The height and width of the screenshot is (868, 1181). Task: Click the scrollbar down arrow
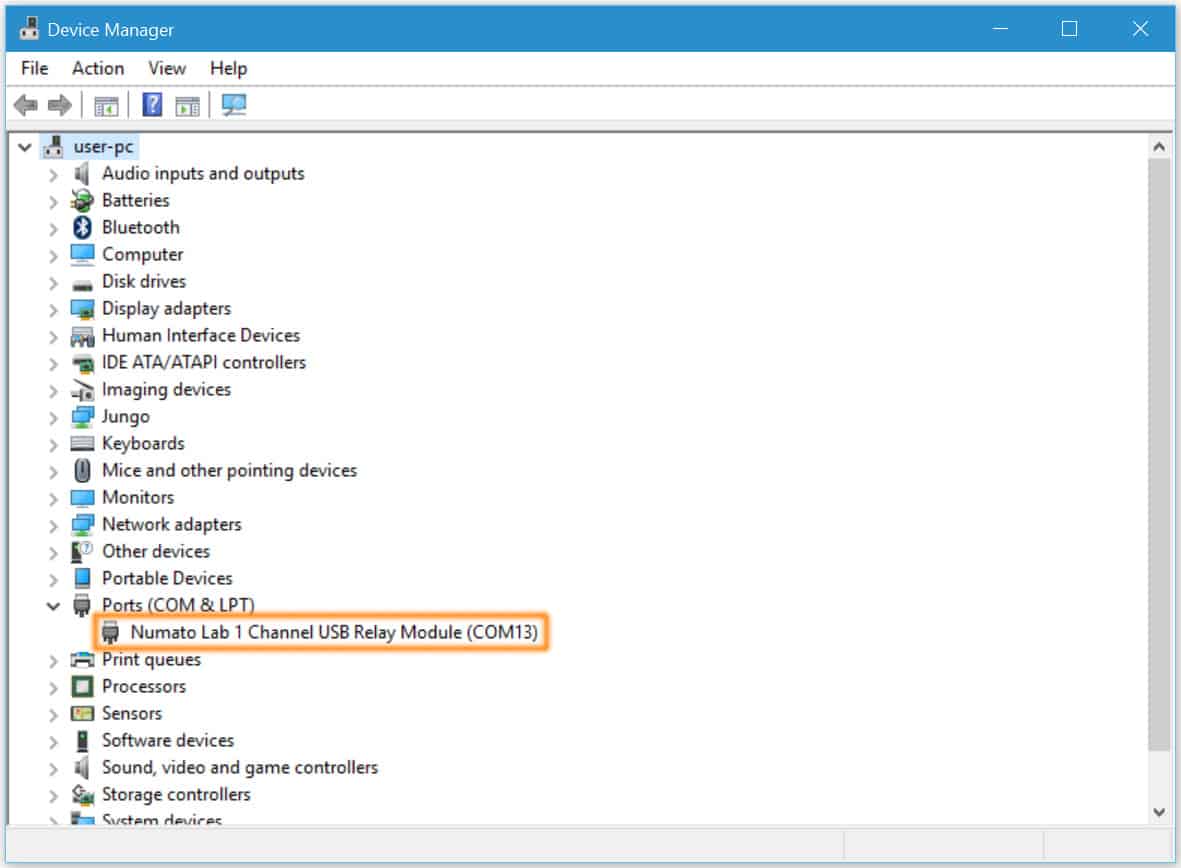(x=1159, y=812)
